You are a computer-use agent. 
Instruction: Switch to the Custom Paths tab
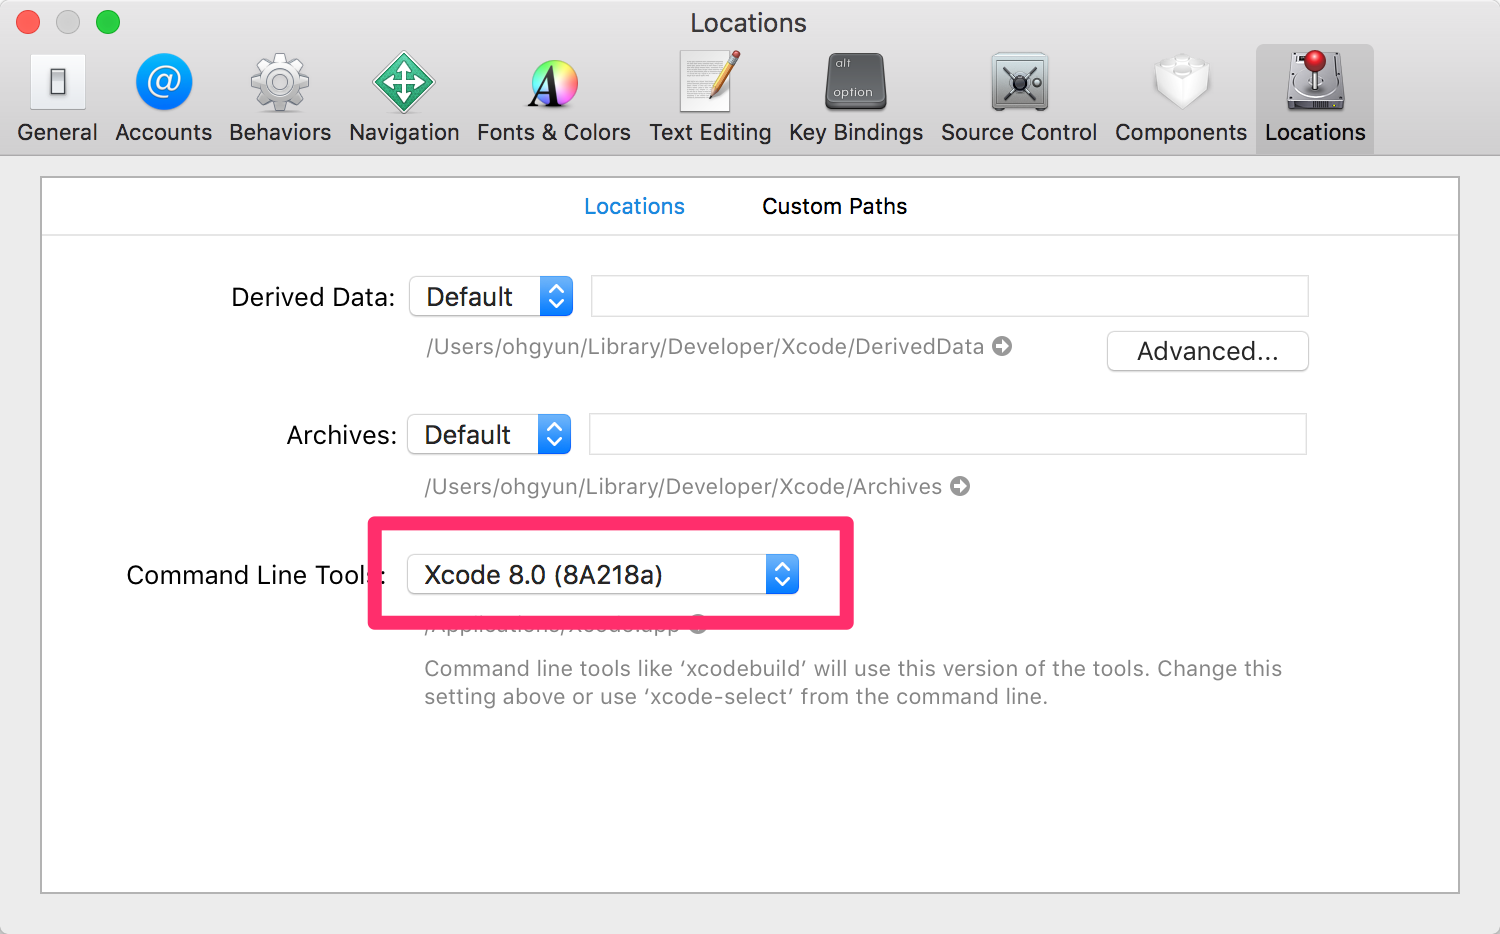pos(834,206)
